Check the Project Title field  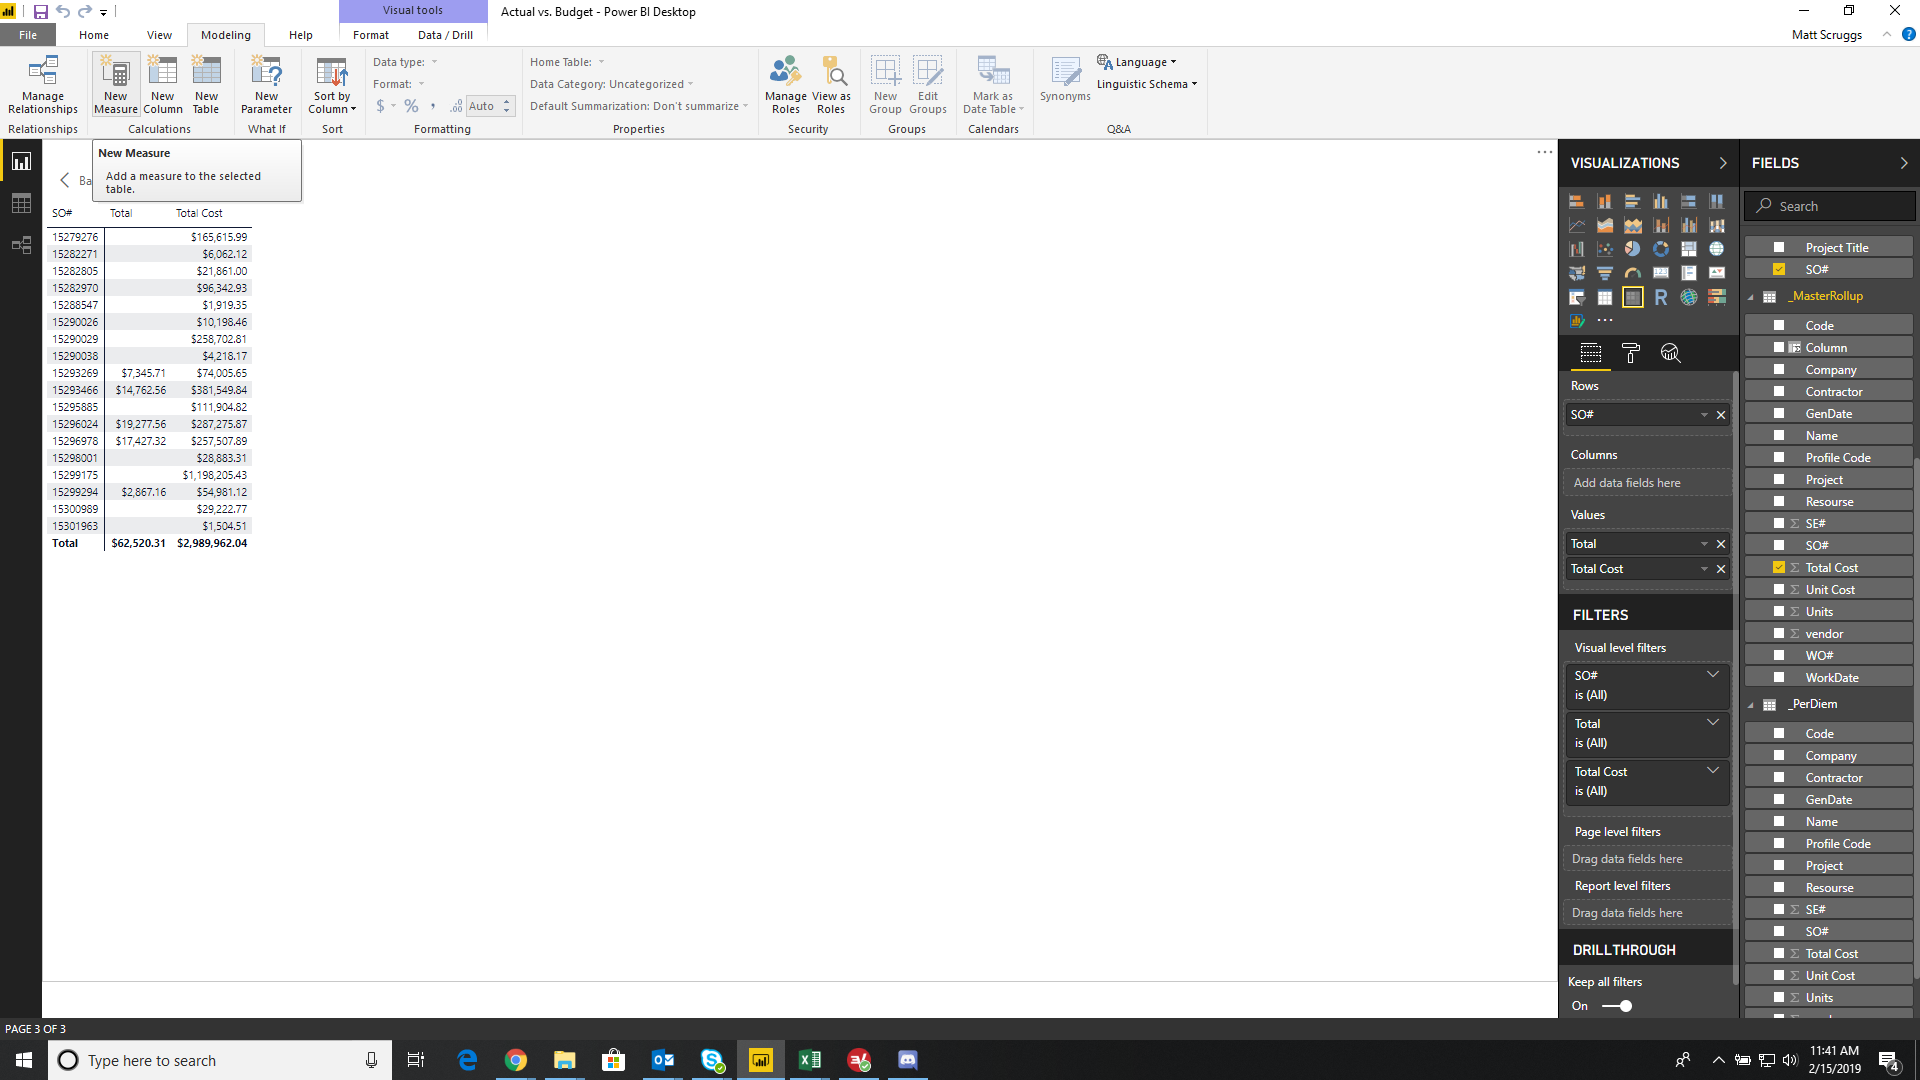coord(1779,247)
